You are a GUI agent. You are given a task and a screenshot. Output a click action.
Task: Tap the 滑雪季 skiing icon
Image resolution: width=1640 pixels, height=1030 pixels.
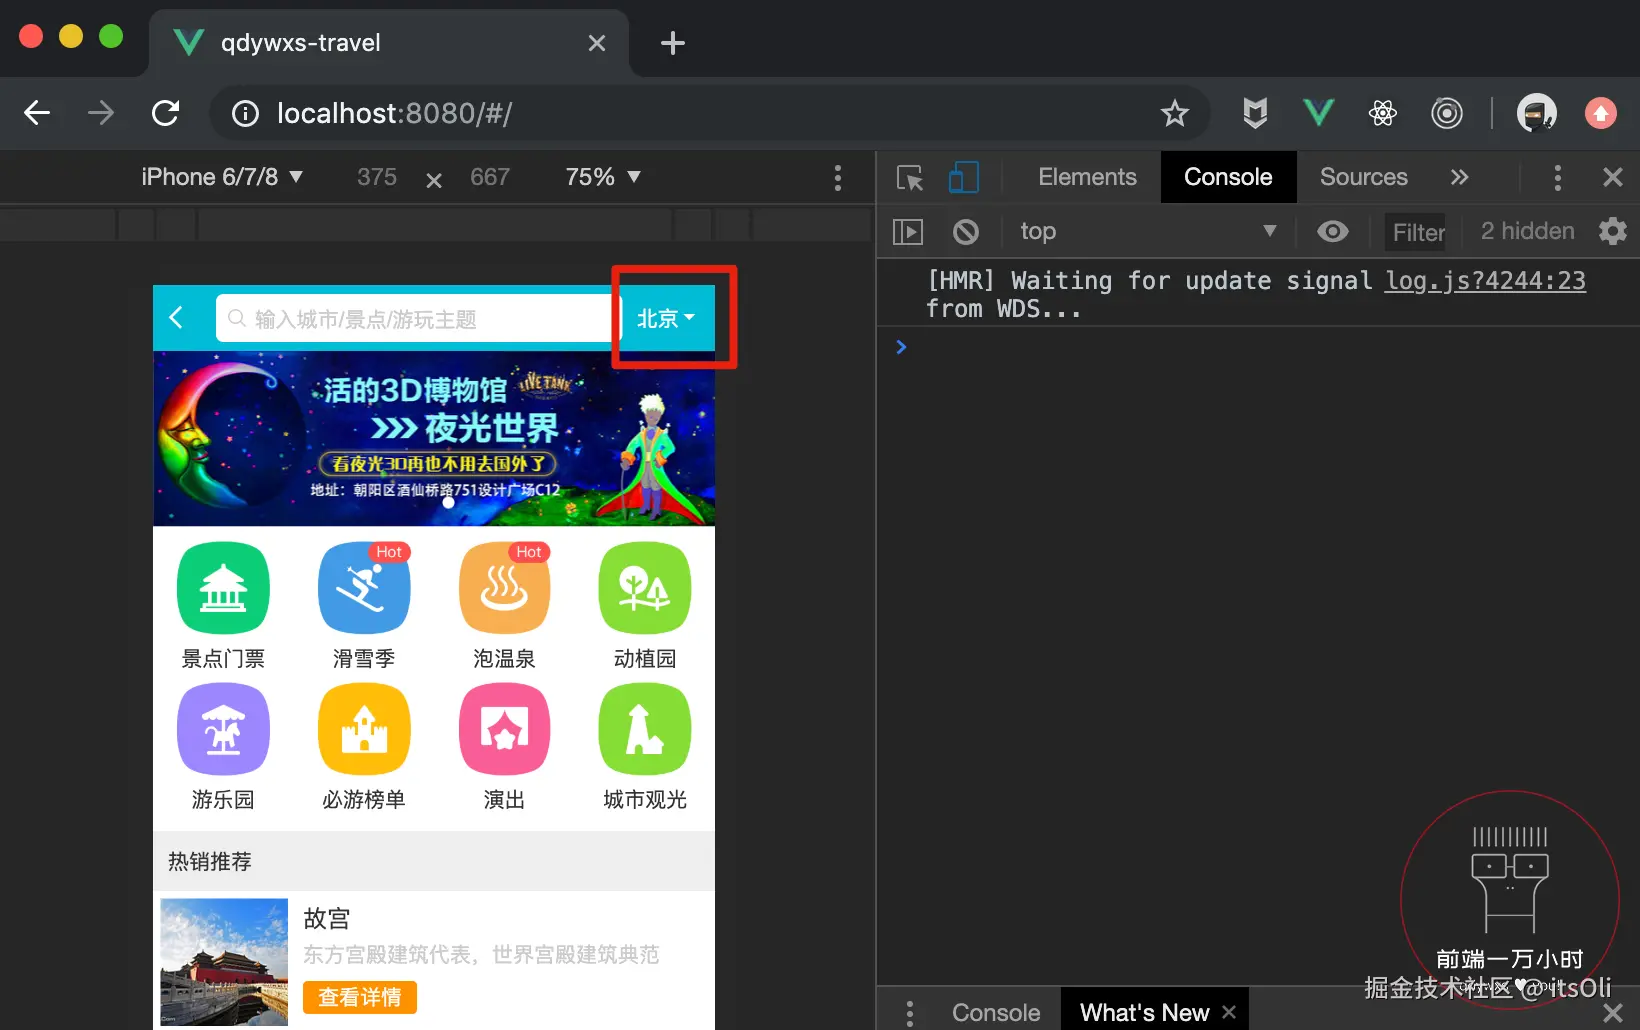pos(364,588)
